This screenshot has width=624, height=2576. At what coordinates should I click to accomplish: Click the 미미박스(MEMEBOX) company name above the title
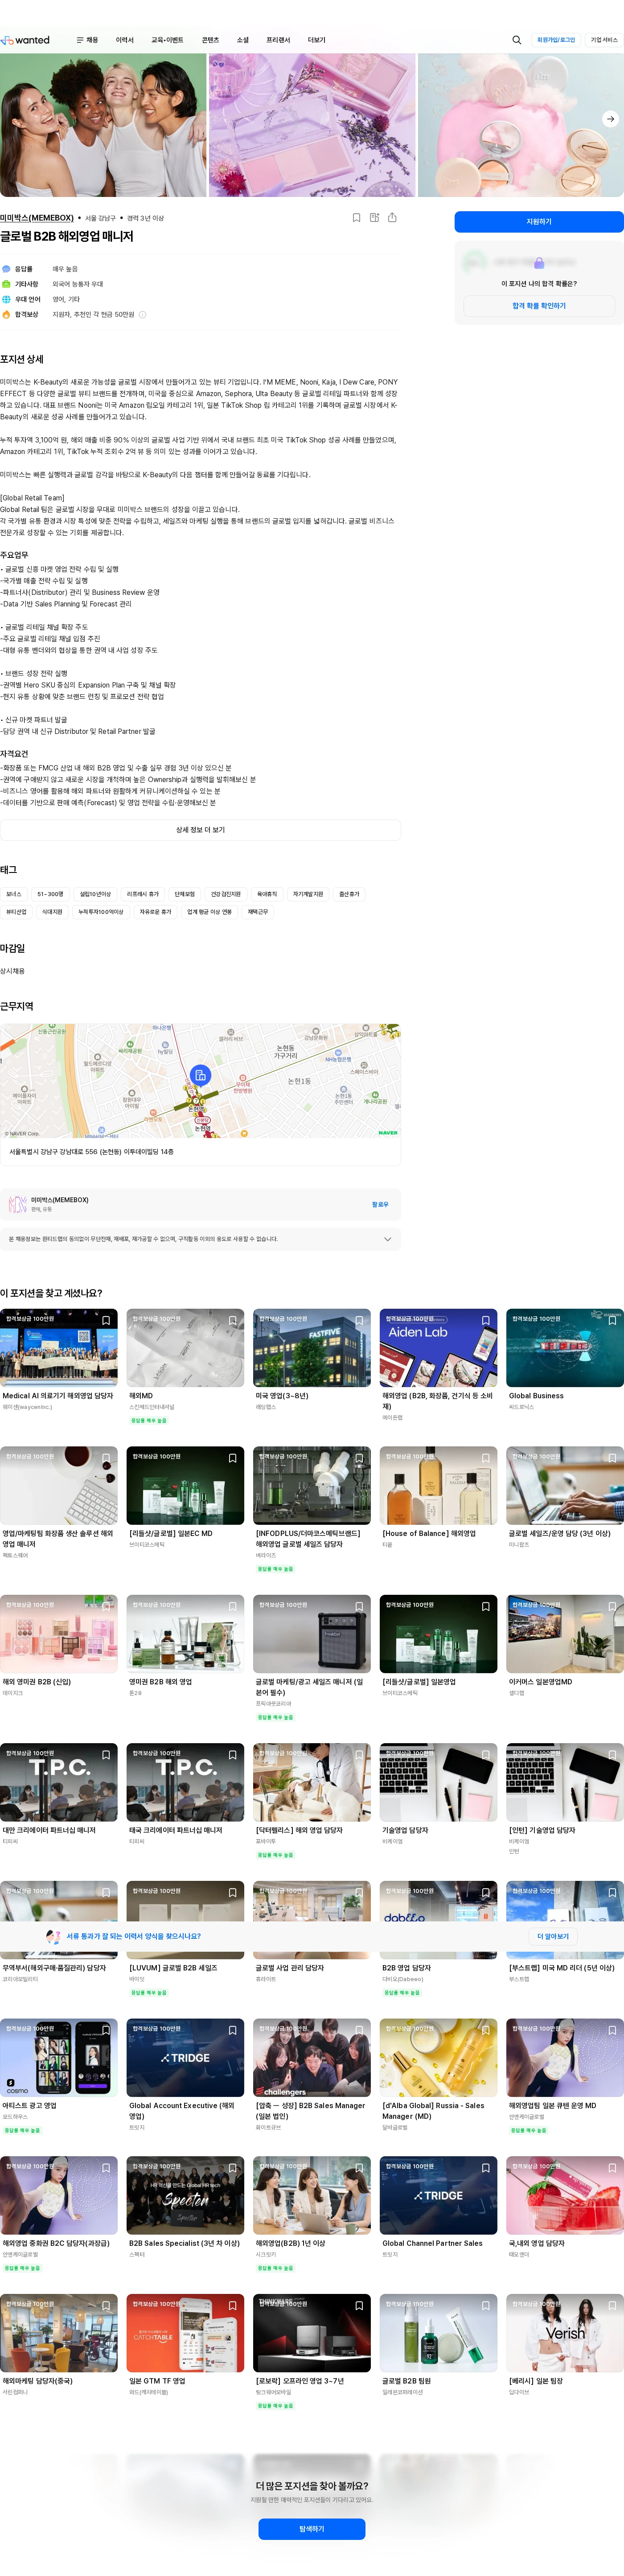coord(37,218)
